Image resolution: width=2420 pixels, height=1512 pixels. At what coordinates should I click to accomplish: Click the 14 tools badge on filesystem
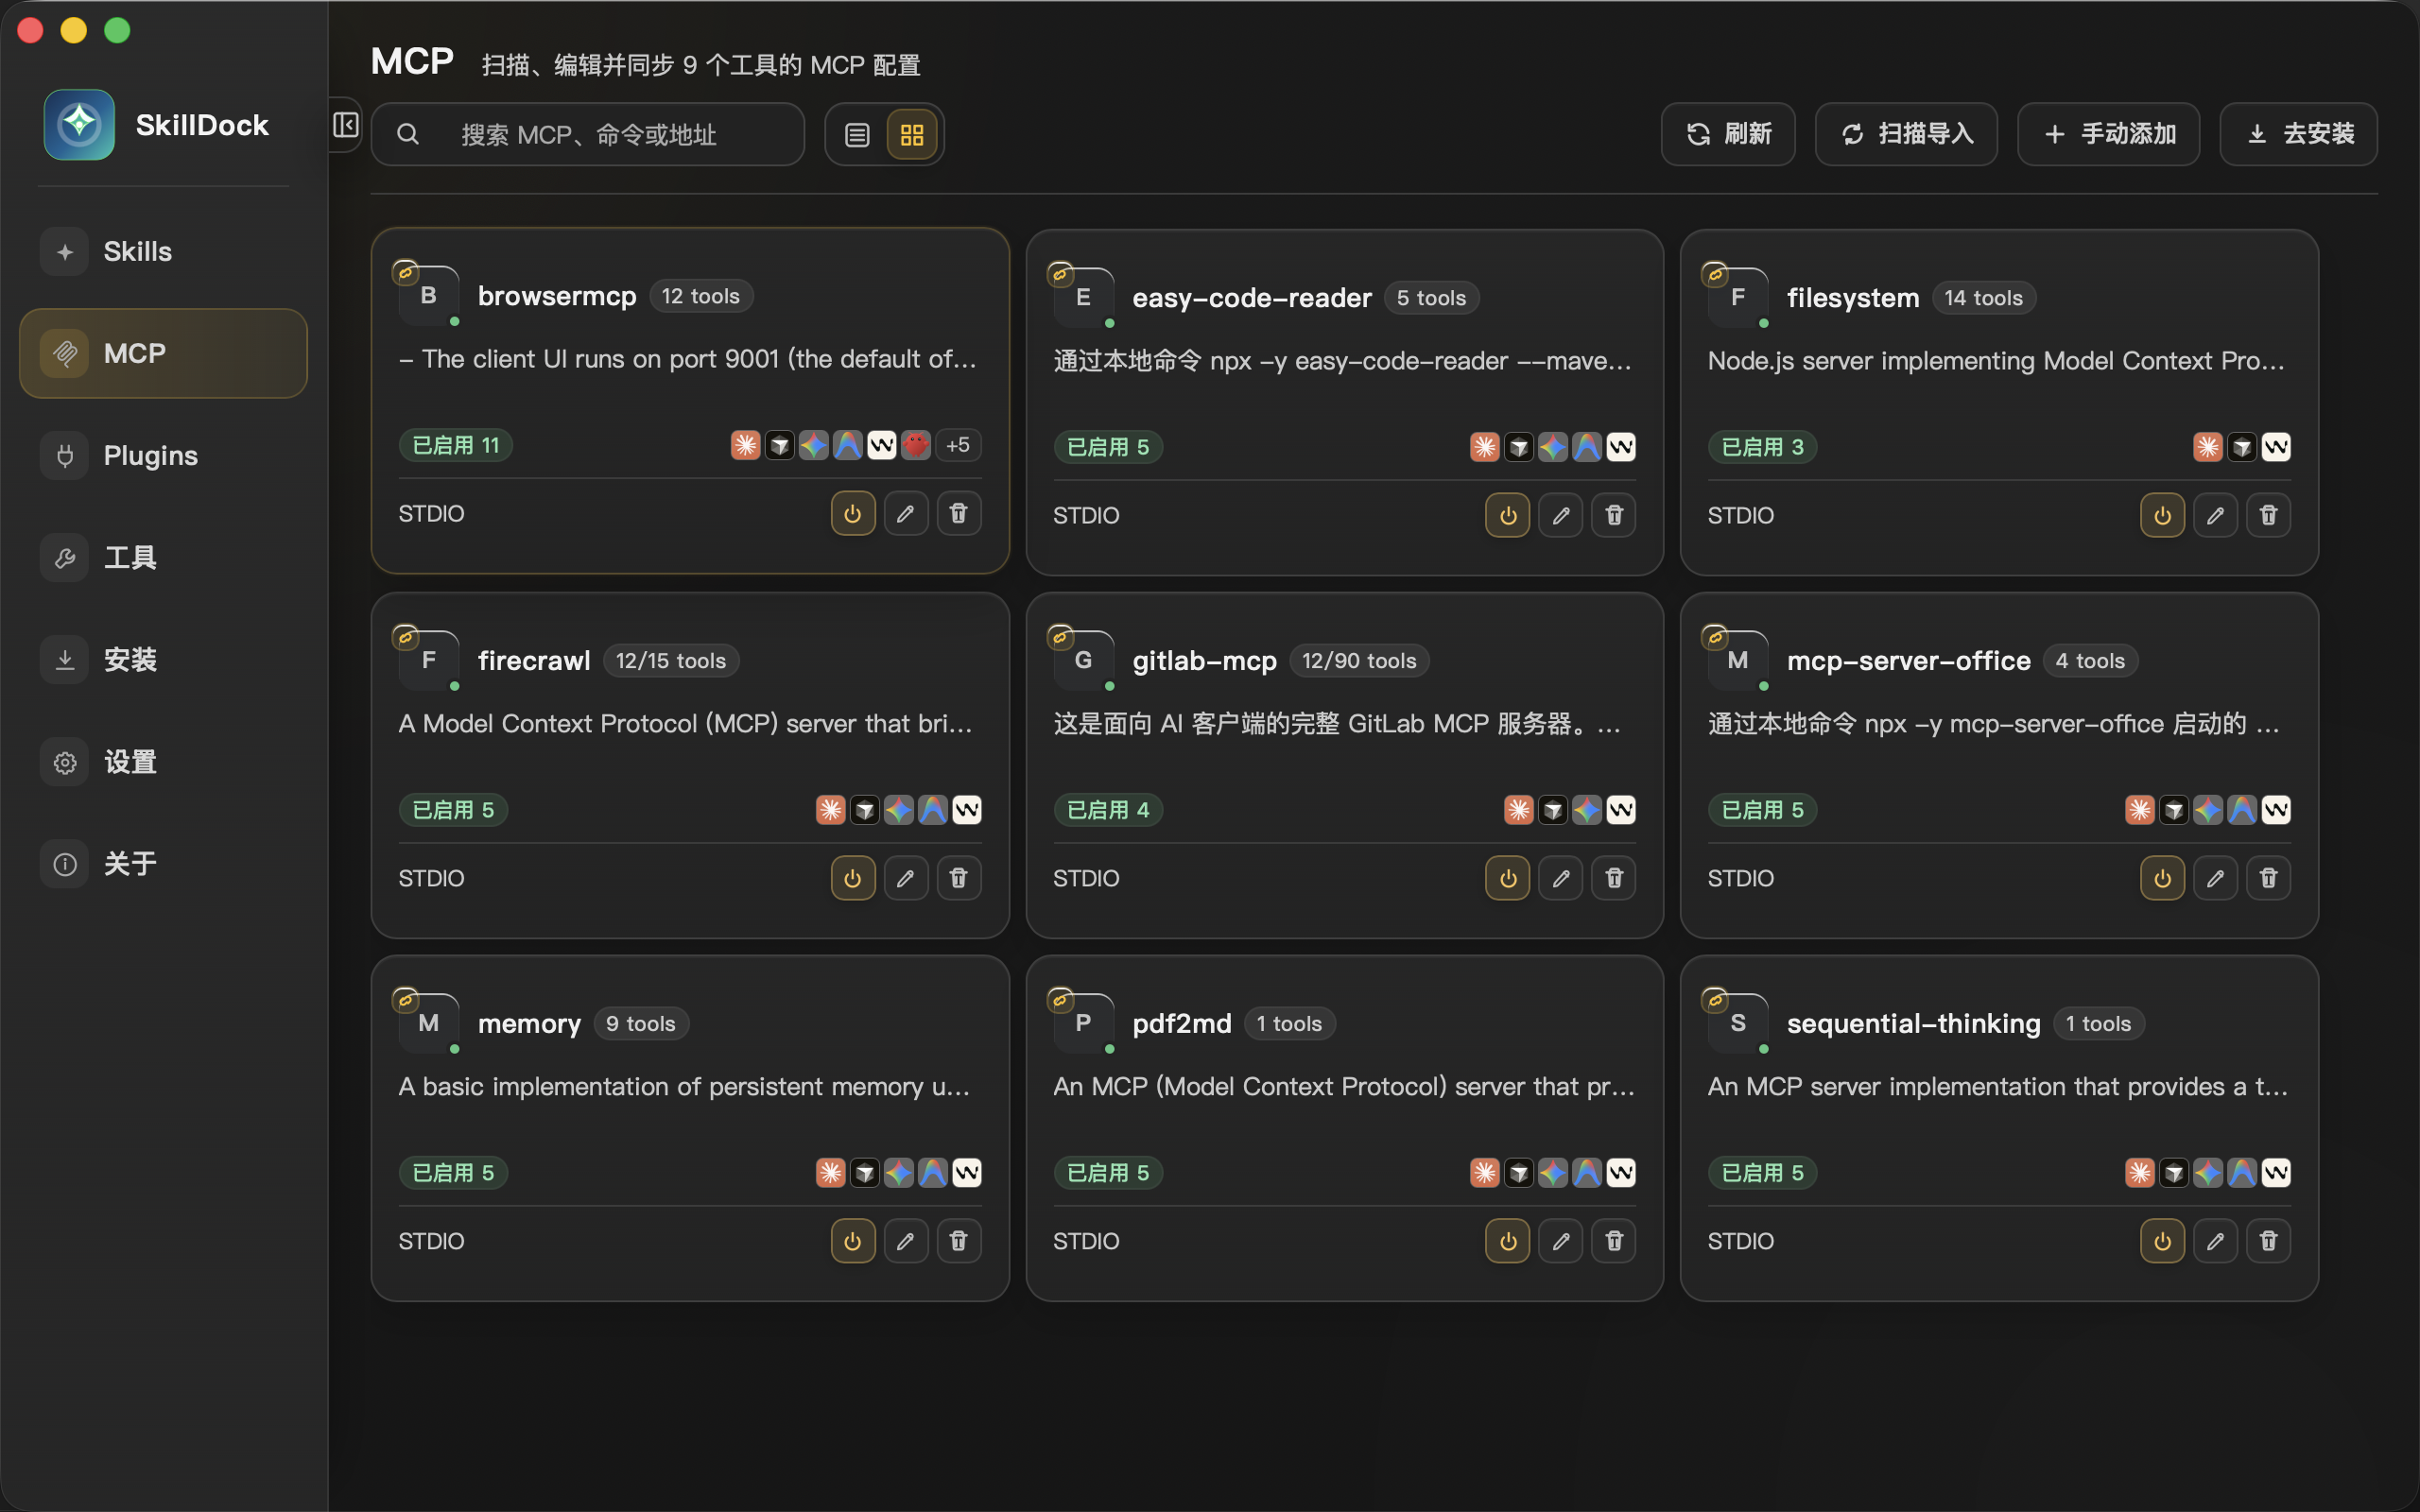coord(1983,298)
